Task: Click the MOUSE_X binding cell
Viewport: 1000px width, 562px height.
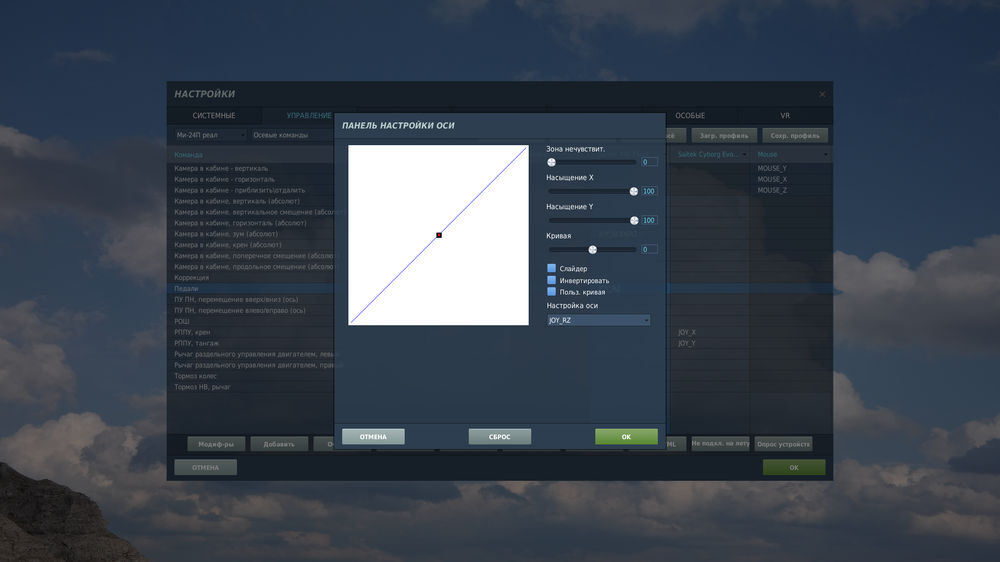Action: (791, 179)
